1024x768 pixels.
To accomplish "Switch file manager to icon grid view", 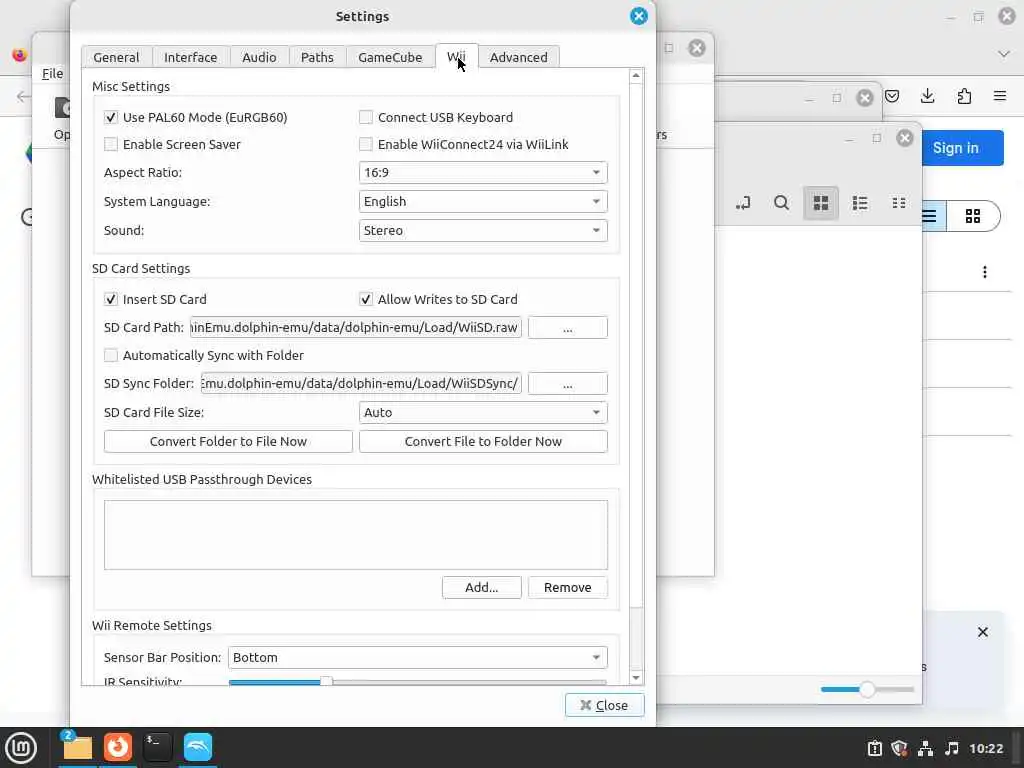I will [821, 202].
